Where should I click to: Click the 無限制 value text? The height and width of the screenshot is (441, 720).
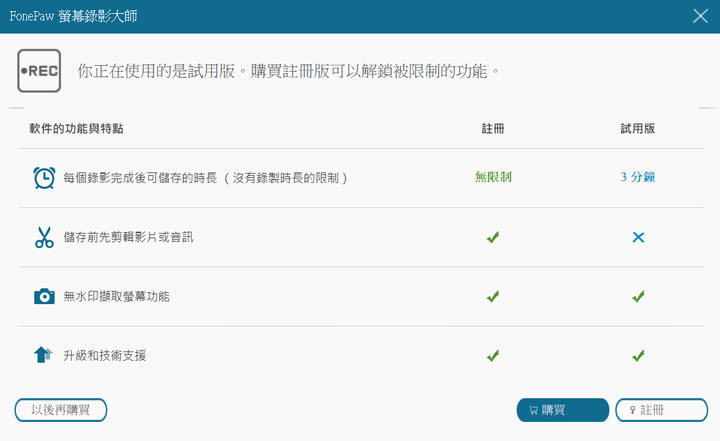point(493,177)
